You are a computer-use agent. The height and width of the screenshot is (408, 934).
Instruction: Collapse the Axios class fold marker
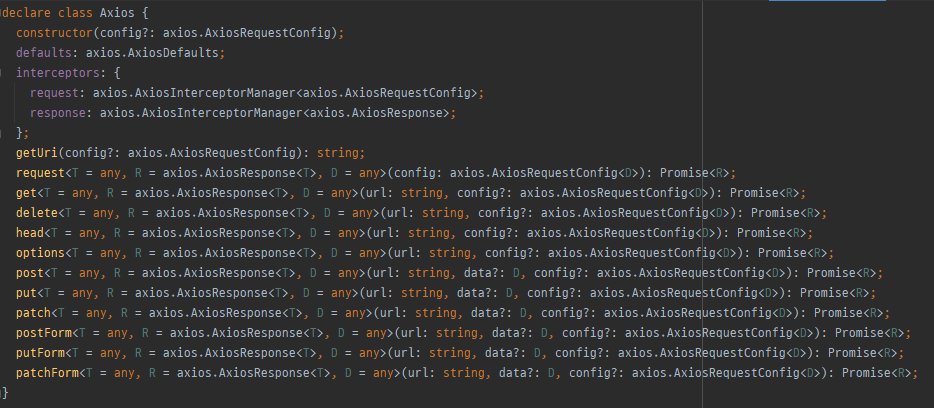click(4, 13)
